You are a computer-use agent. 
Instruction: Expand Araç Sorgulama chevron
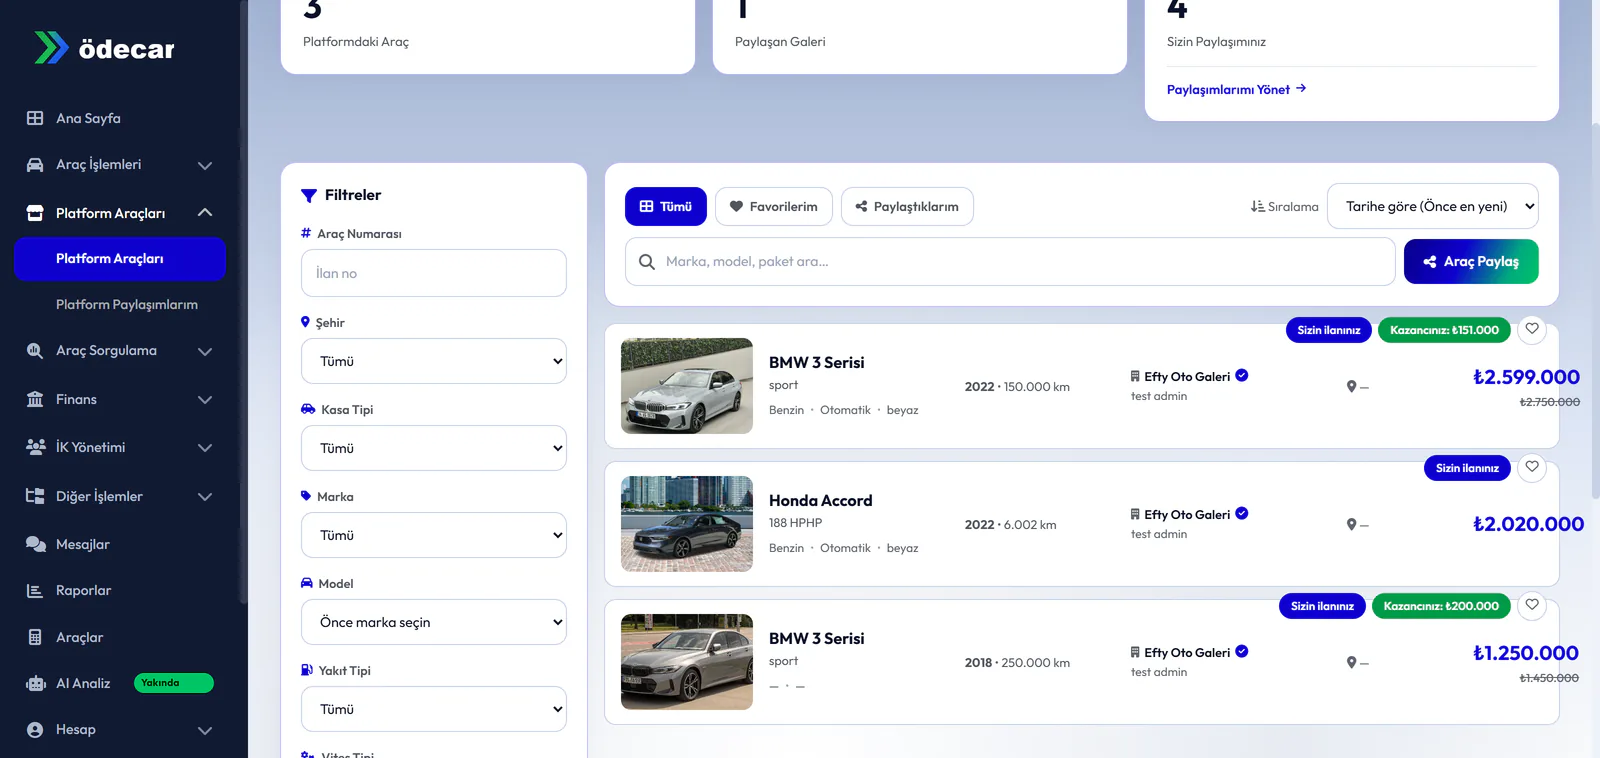click(x=205, y=351)
